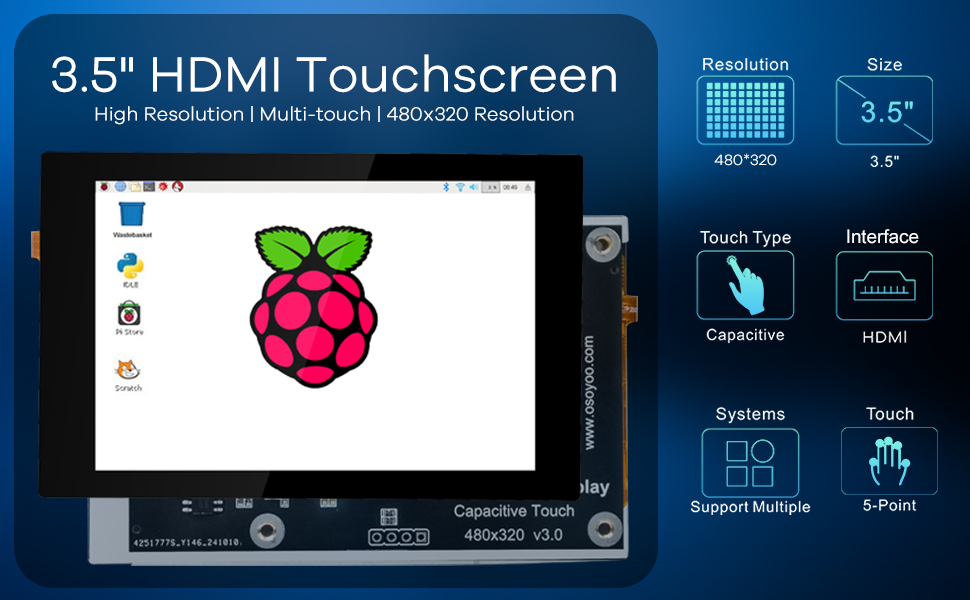
Task: Click the Capacitive pointing hand icon
Action: [x=745, y=285]
